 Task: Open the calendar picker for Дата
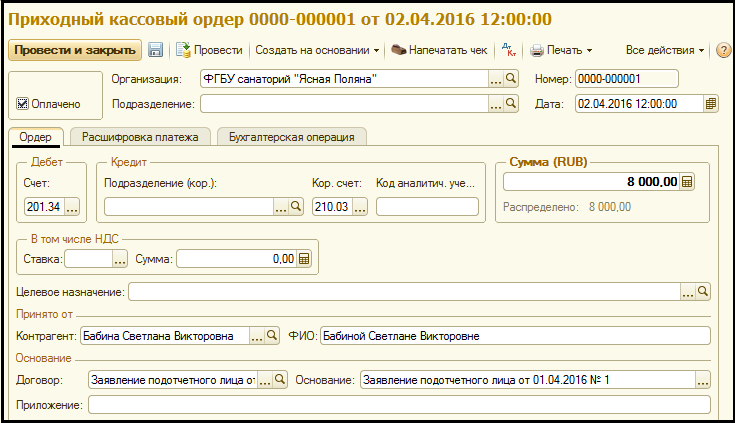click(x=711, y=103)
